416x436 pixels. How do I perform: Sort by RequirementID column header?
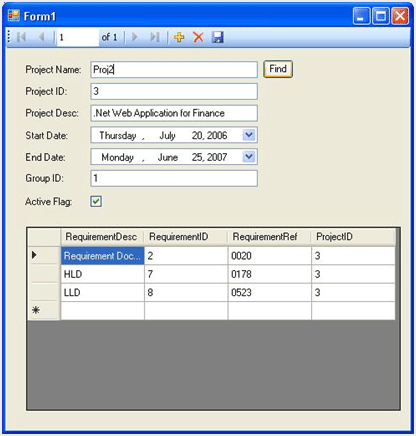coord(186,237)
